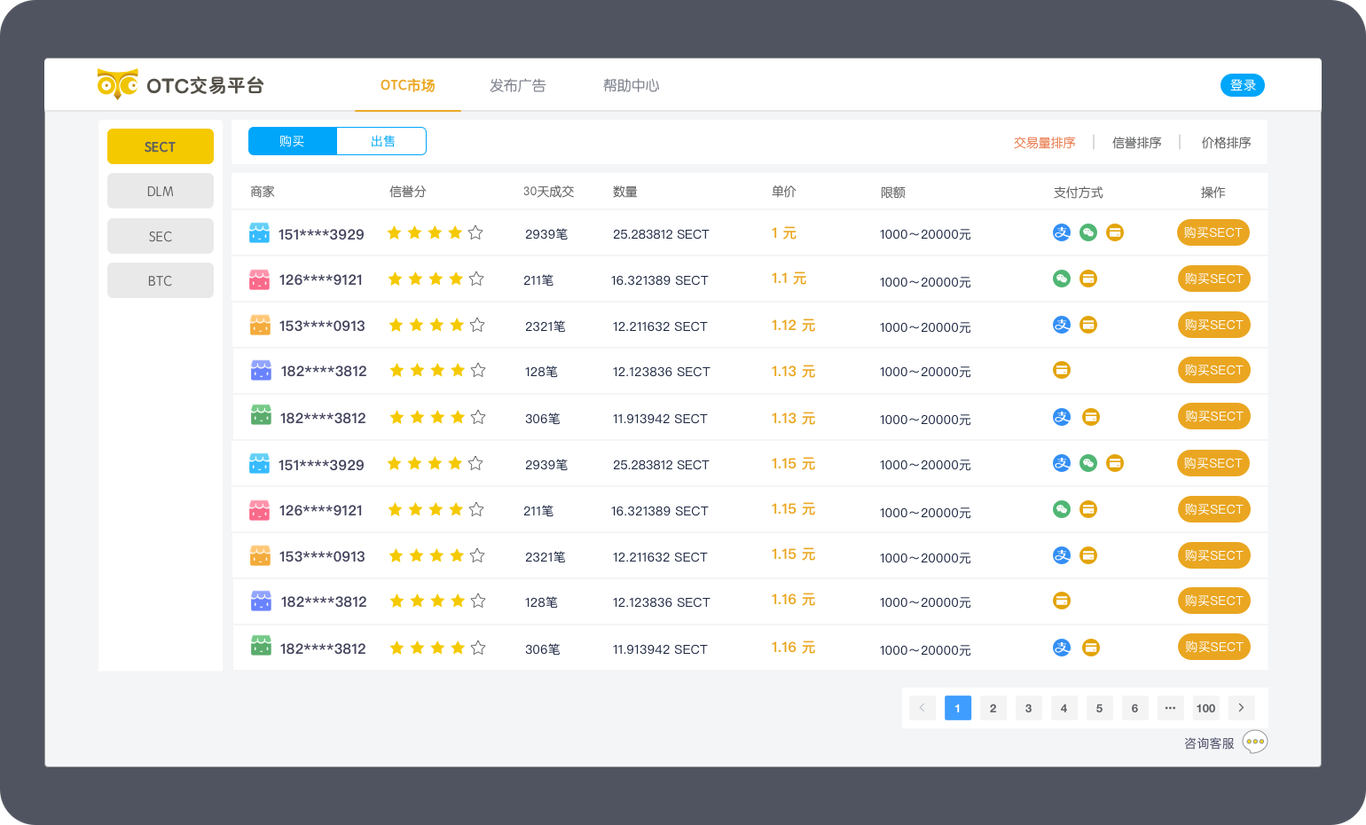Open the 咨询客服 chat bubble icon

point(1255,742)
